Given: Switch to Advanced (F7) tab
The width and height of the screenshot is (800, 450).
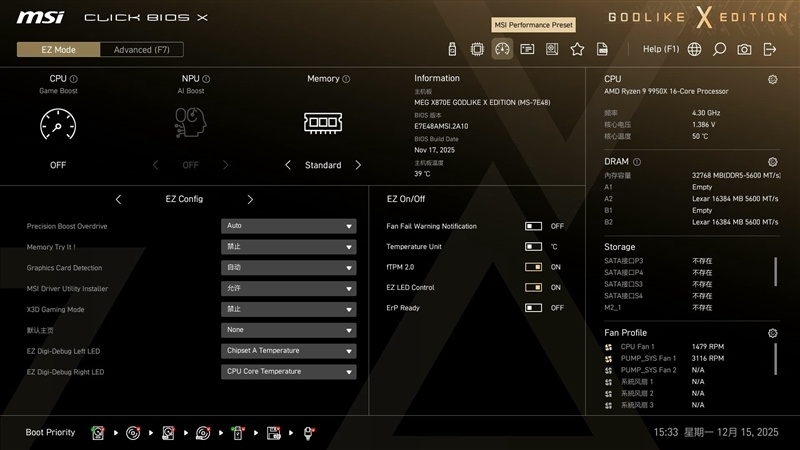Looking at the screenshot, I should click(142, 49).
